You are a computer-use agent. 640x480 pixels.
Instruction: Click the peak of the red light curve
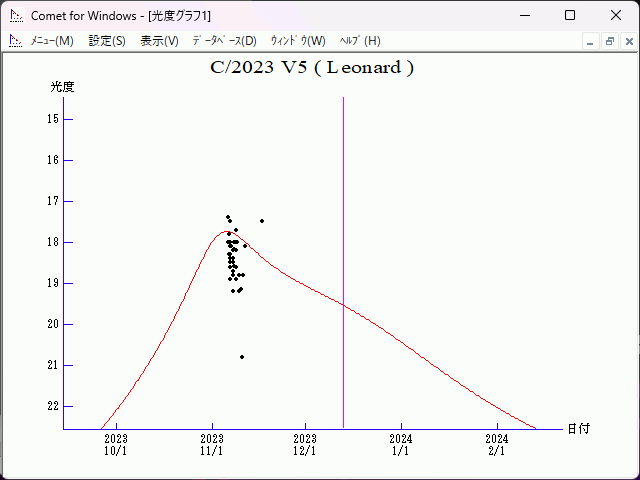226,232
